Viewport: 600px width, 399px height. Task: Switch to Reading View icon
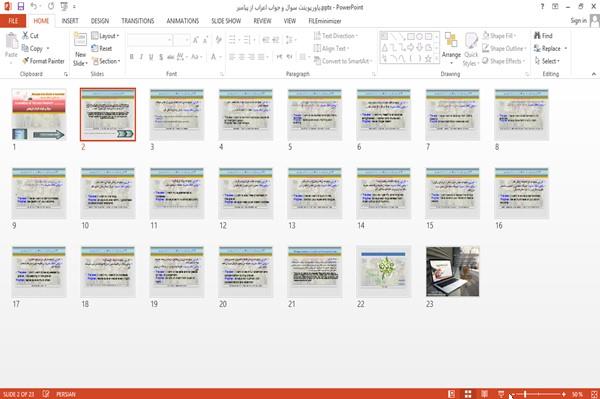[484, 394]
